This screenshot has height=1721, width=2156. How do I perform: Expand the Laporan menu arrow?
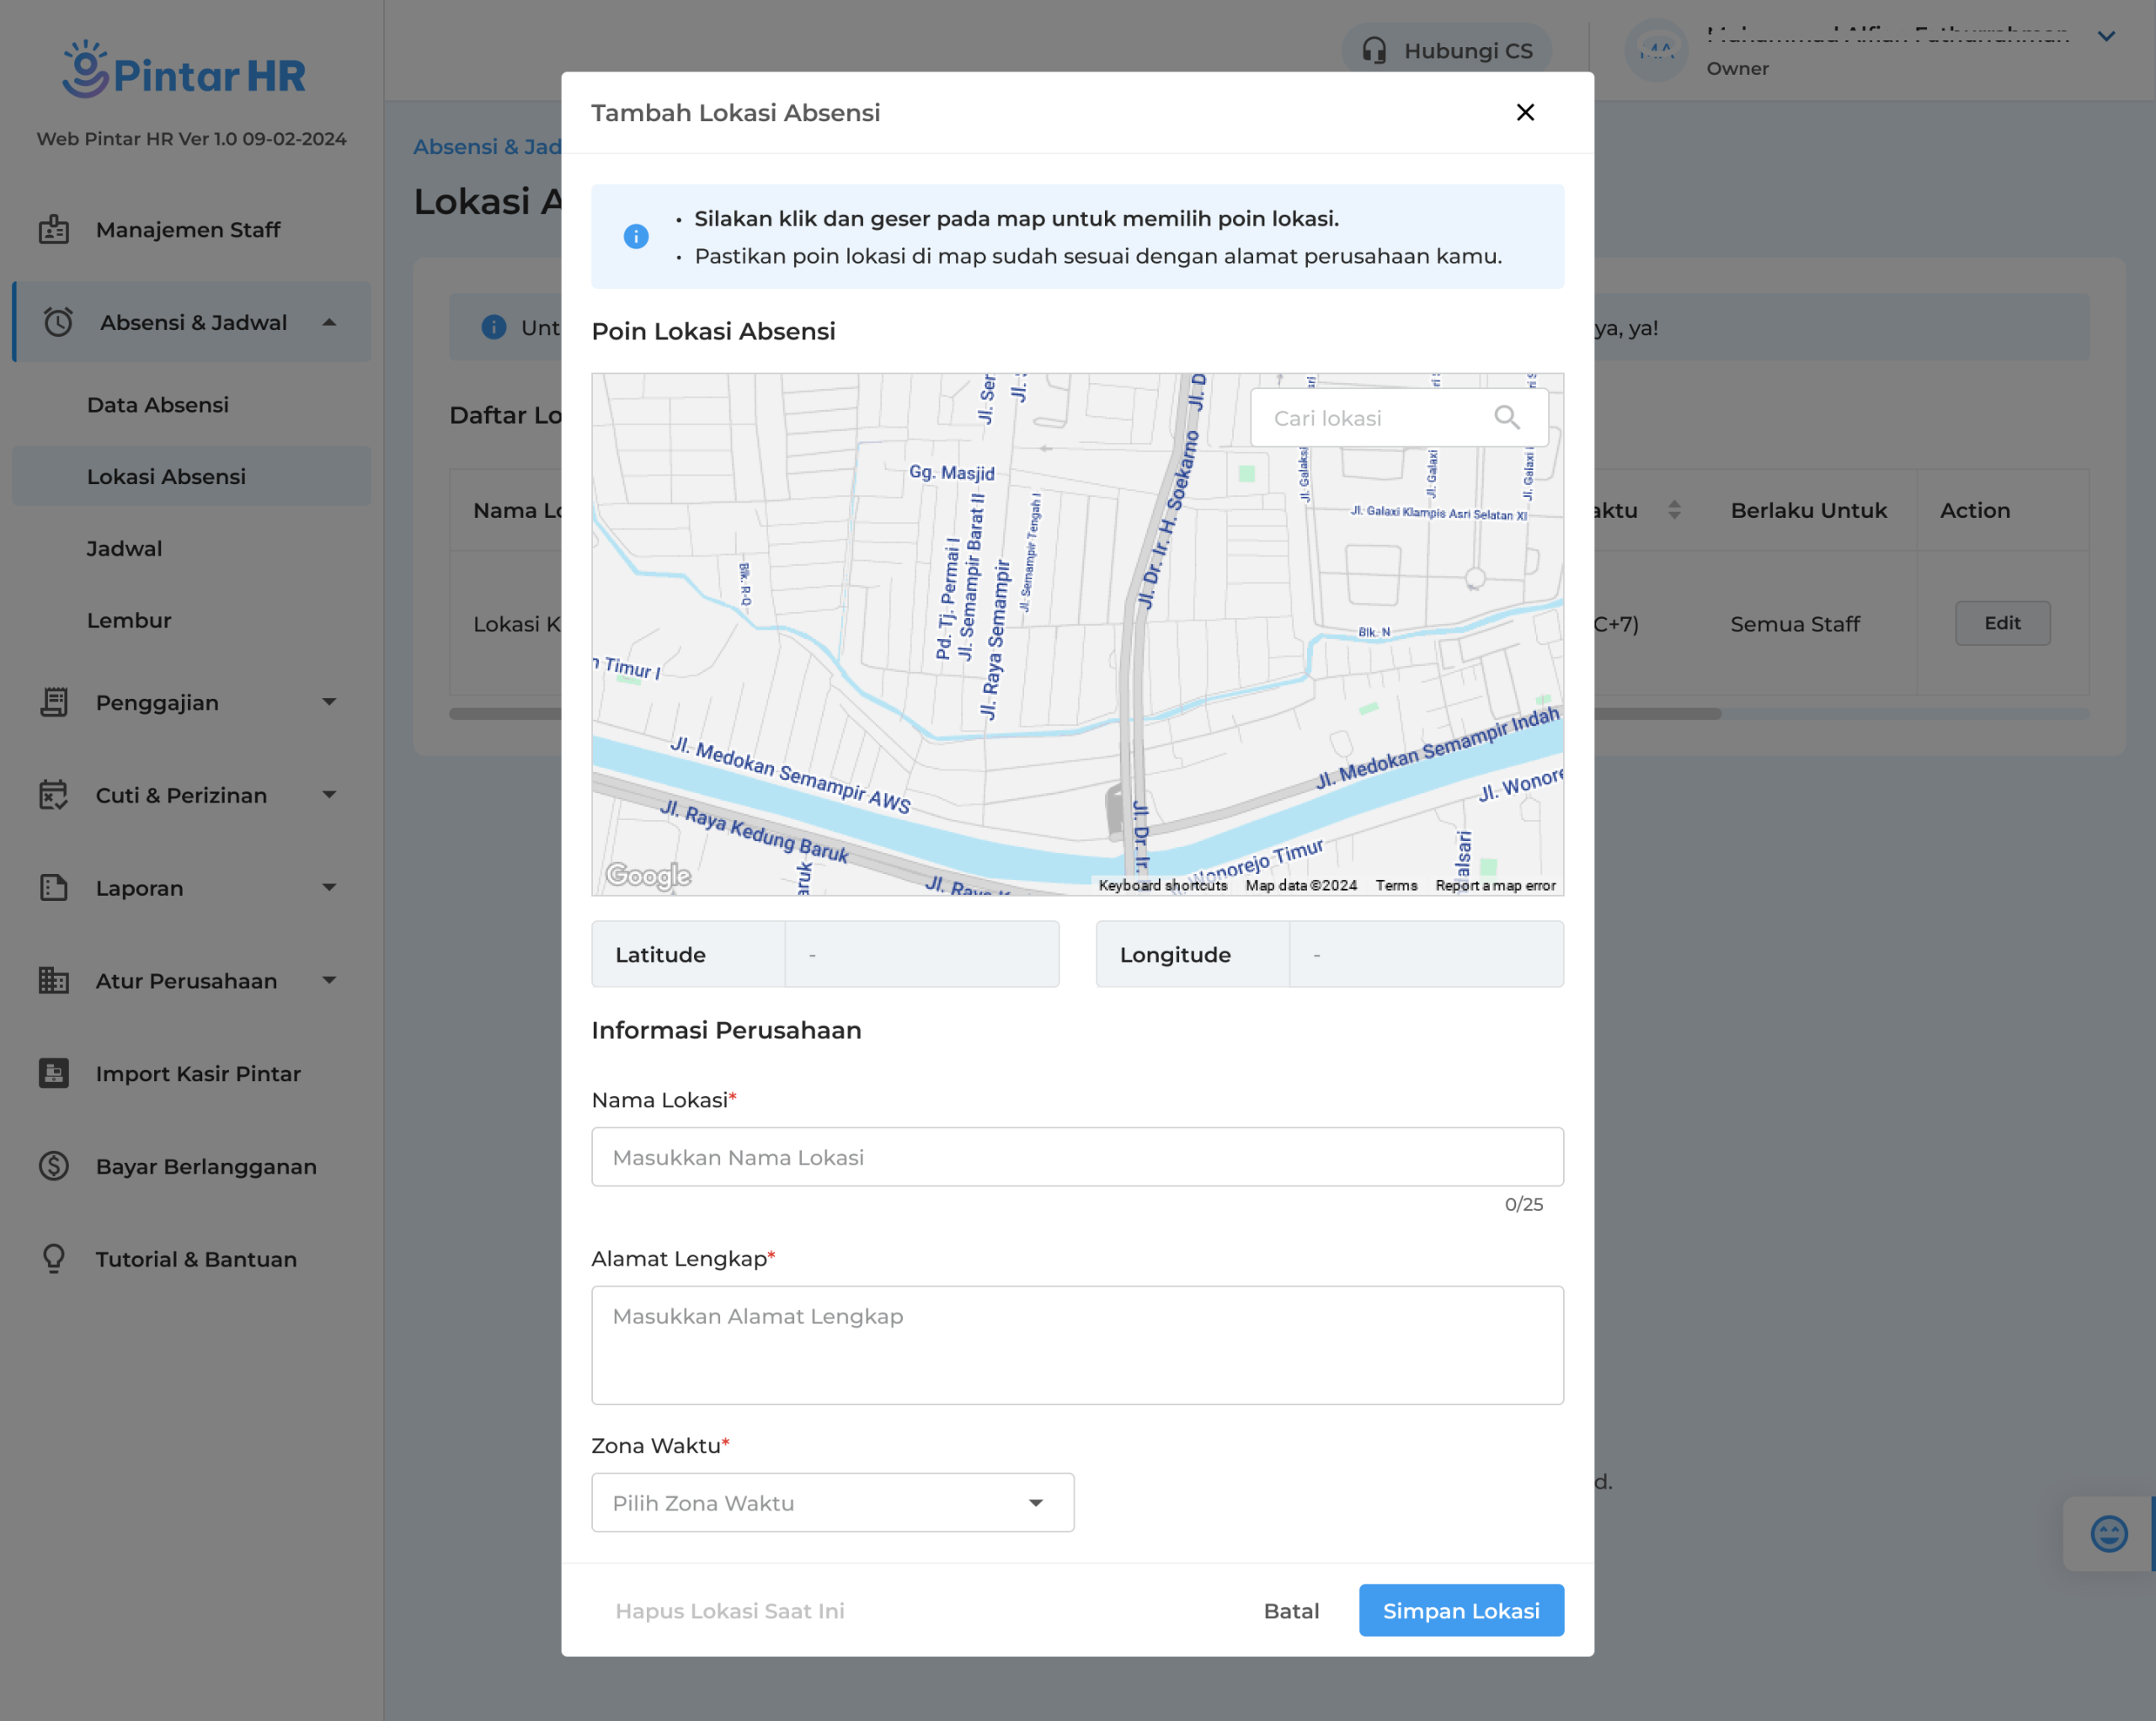pyautogui.click(x=329, y=887)
